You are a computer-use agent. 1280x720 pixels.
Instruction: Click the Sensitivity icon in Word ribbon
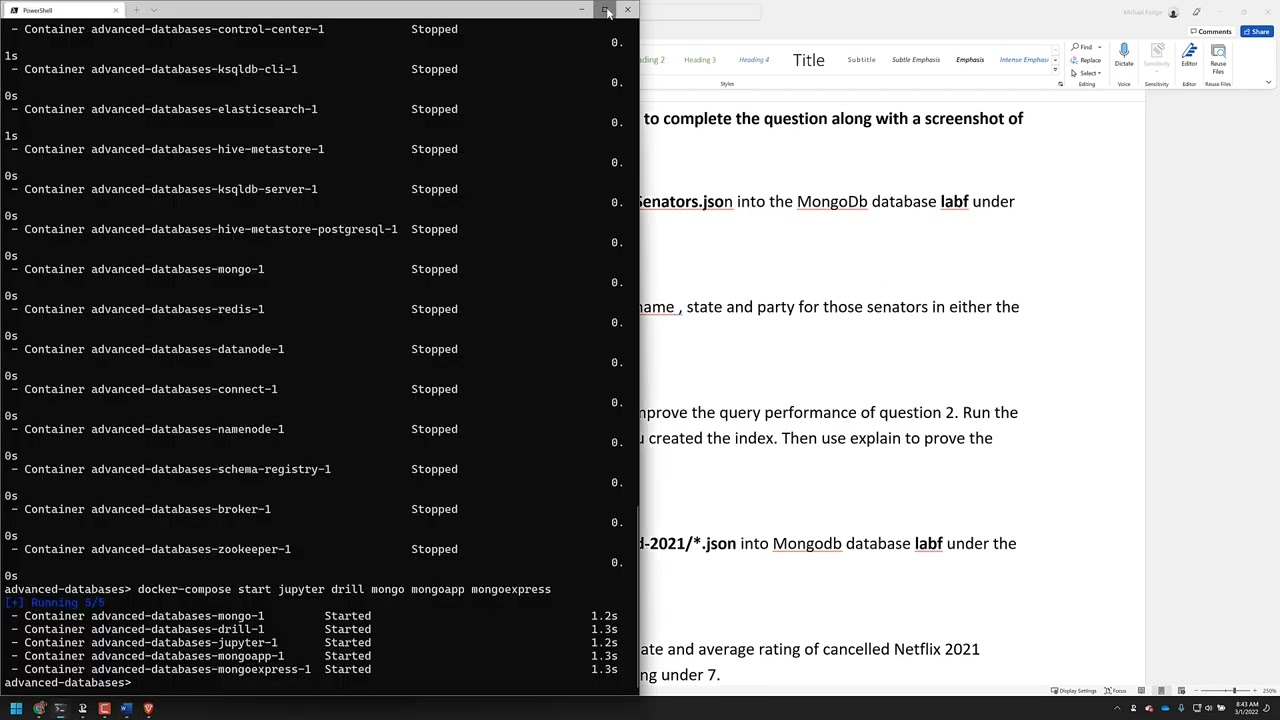coord(1157,55)
